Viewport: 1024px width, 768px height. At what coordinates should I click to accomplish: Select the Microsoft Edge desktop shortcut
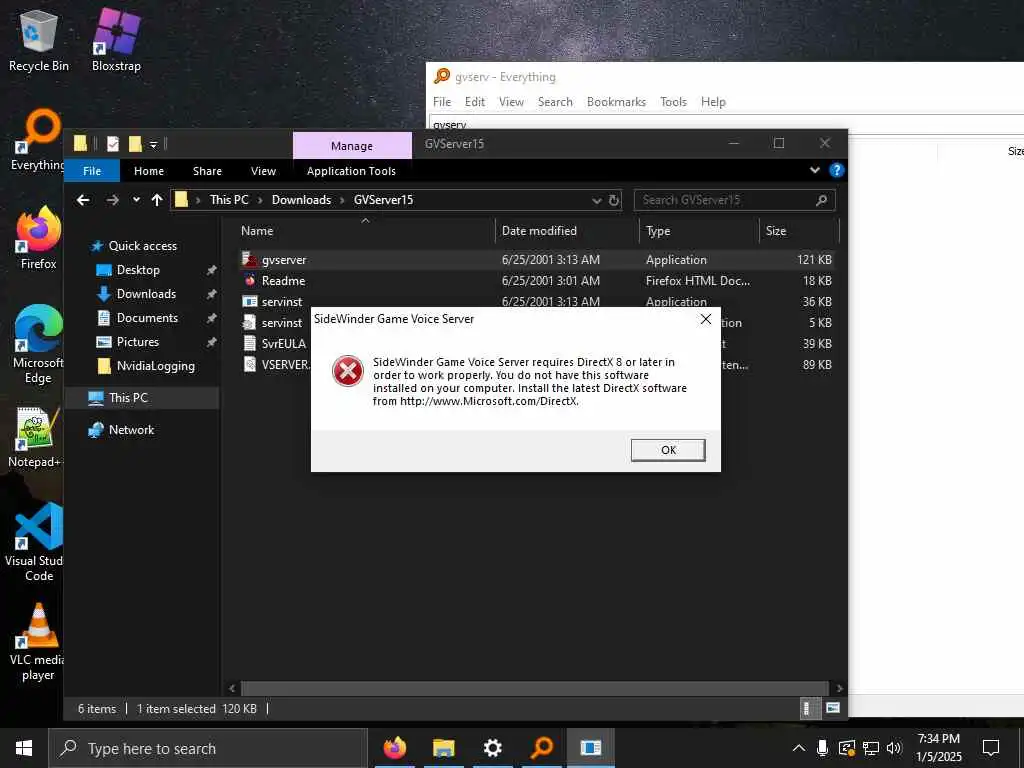38,345
